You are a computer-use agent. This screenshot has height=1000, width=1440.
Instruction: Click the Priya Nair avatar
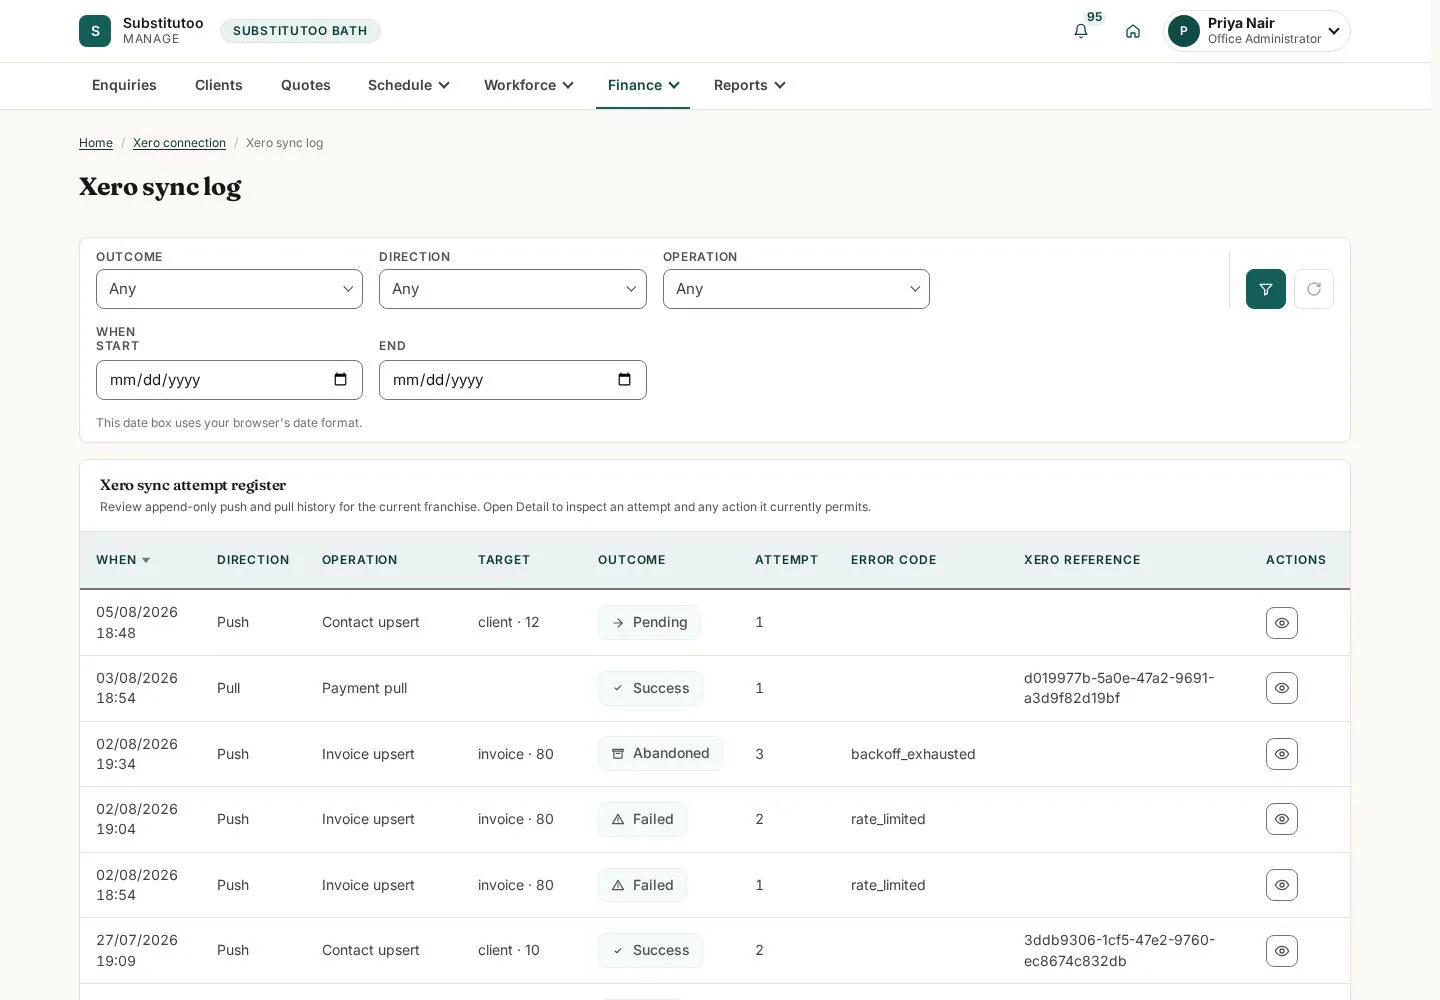click(1184, 31)
